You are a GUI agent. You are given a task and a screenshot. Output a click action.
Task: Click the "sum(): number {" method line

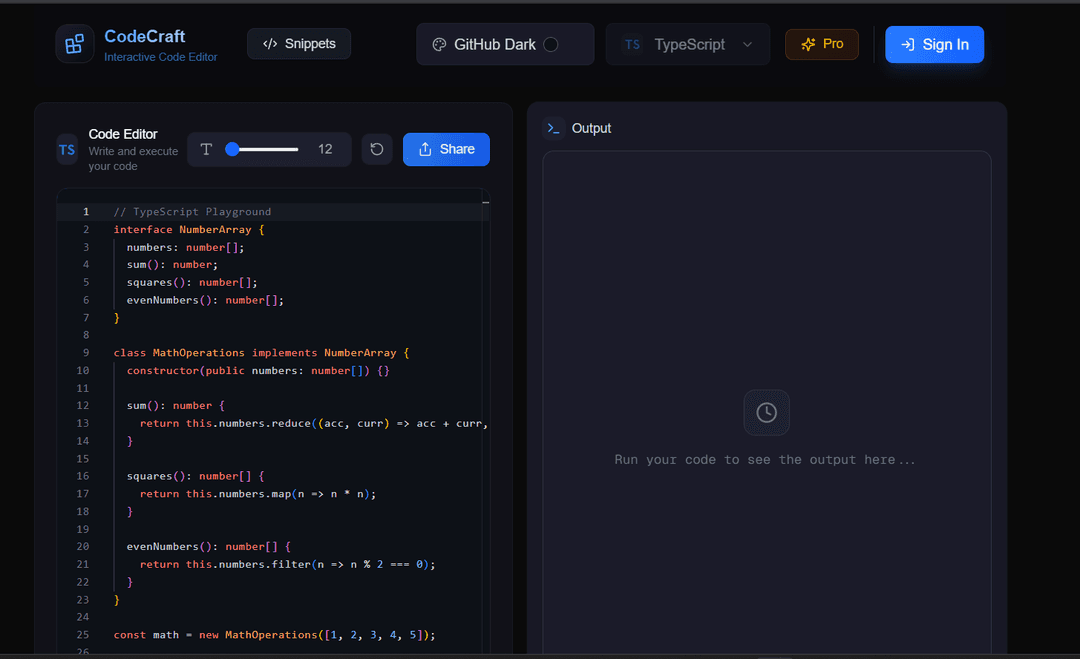pos(176,406)
